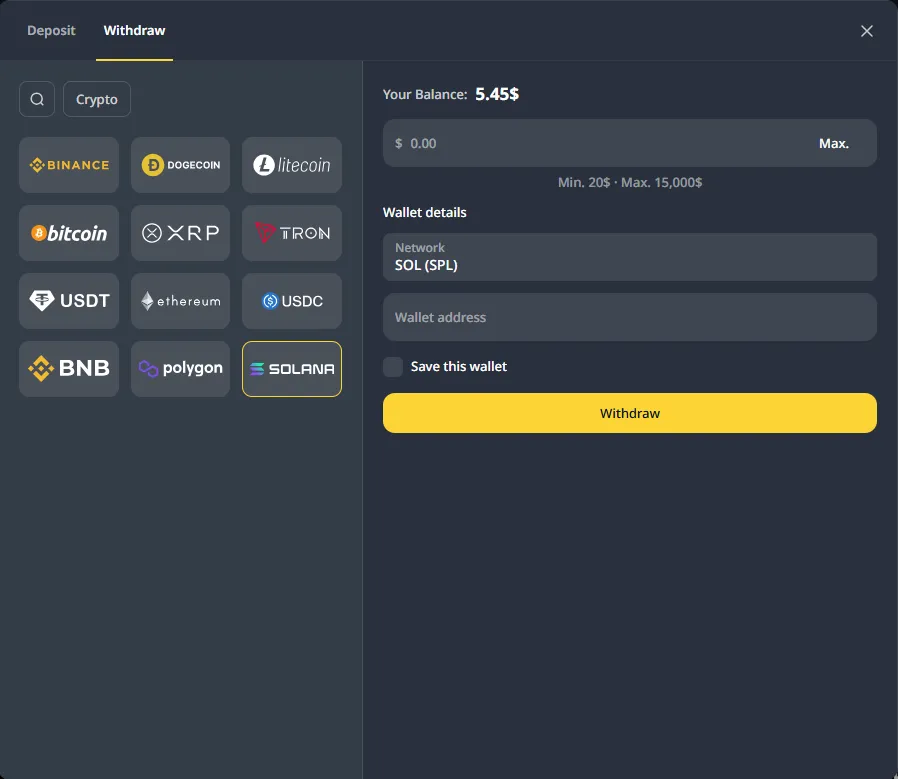This screenshot has width=898, height=779.
Task: Click the Wallet details heading
Action: (x=424, y=213)
